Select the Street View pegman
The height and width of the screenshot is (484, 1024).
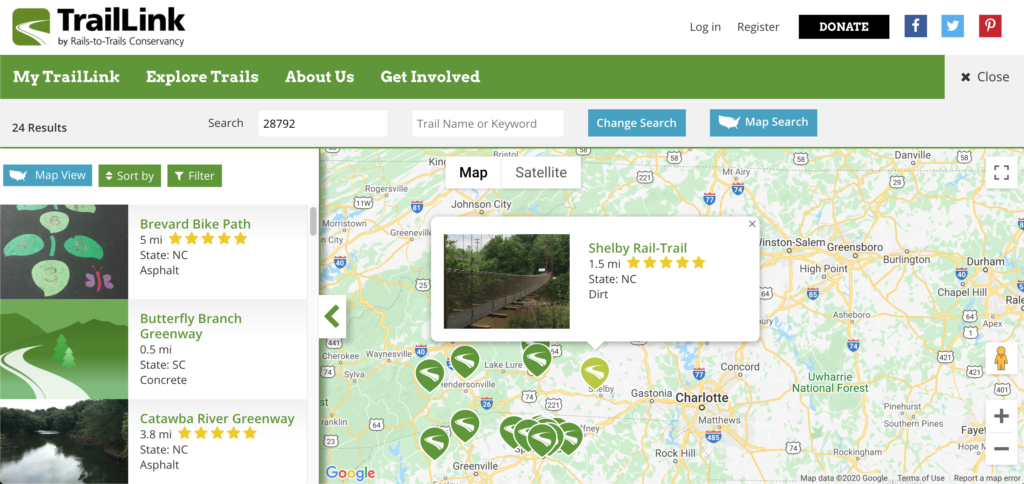pos(1001,359)
